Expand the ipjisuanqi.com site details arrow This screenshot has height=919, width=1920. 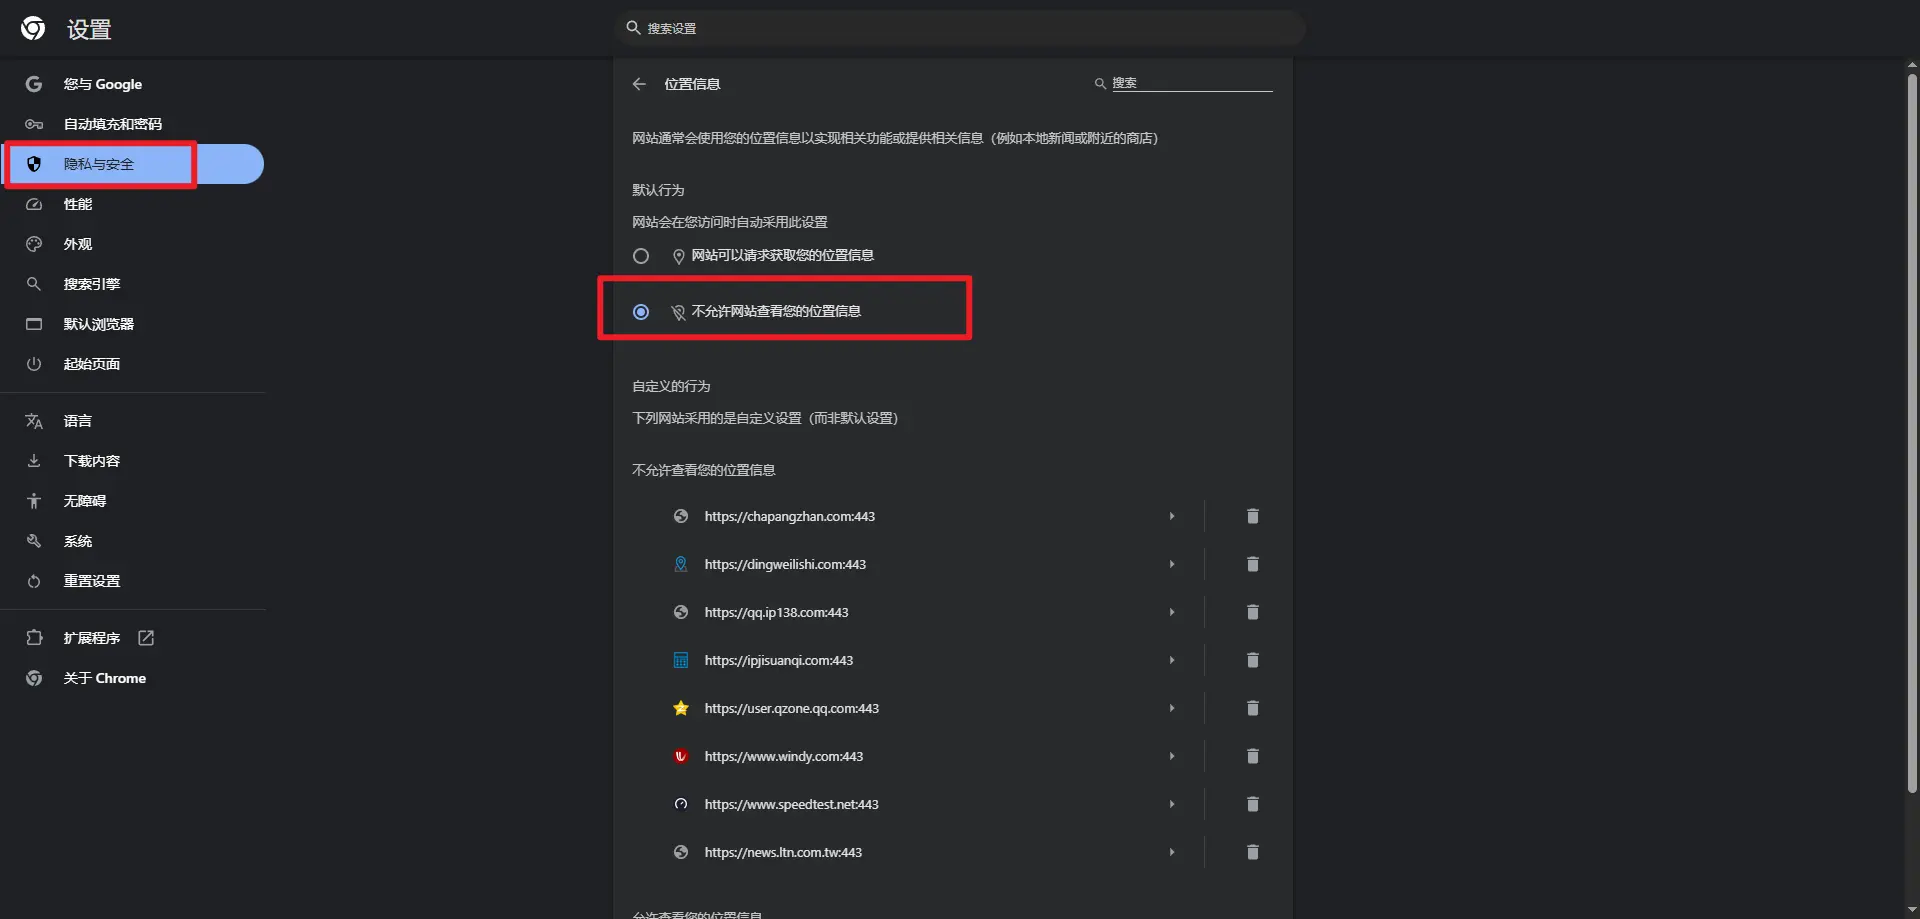pos(1171,660)
